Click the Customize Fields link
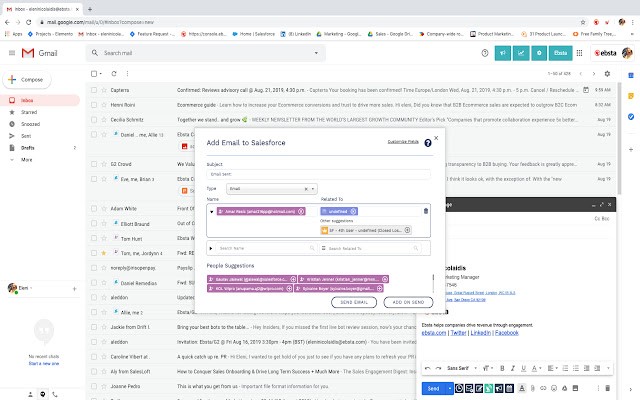640x400 pixels. click(402, 143)
